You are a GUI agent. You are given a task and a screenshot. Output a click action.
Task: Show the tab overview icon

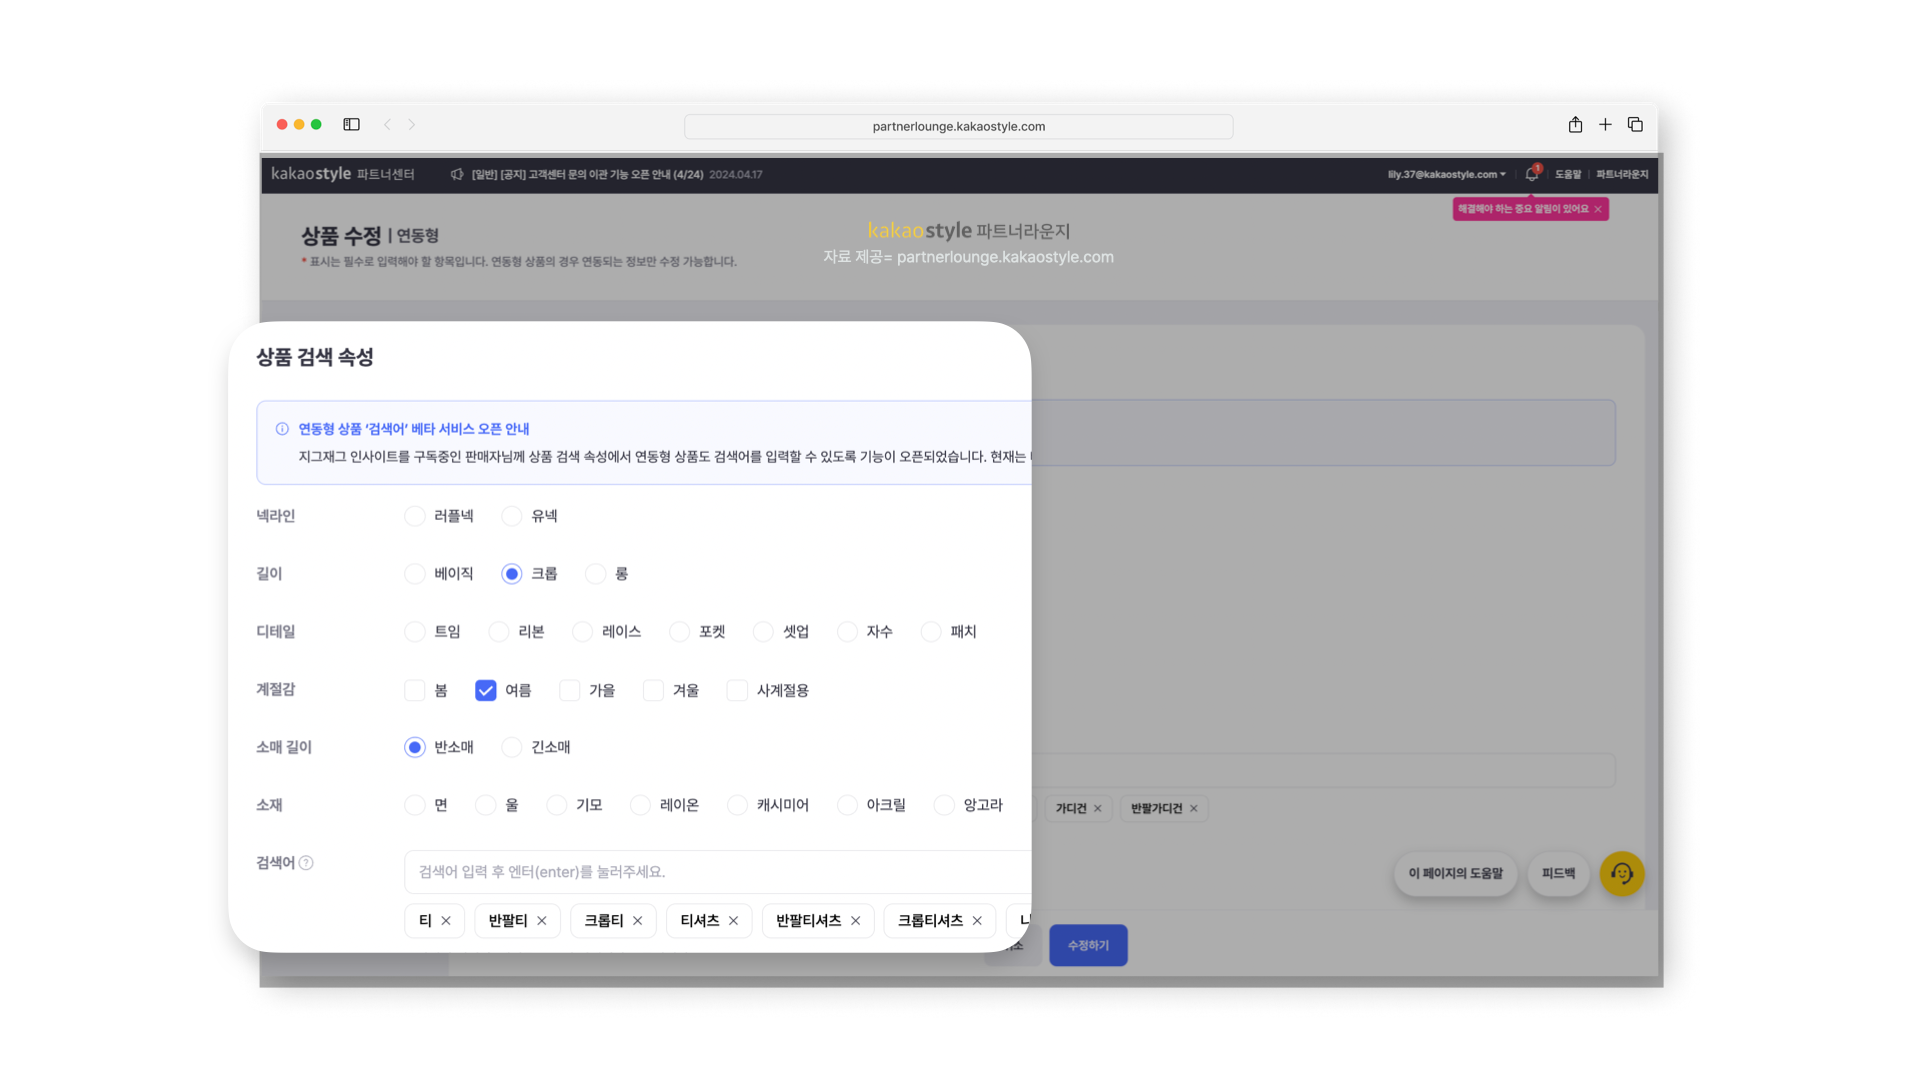pos(1635,124)
